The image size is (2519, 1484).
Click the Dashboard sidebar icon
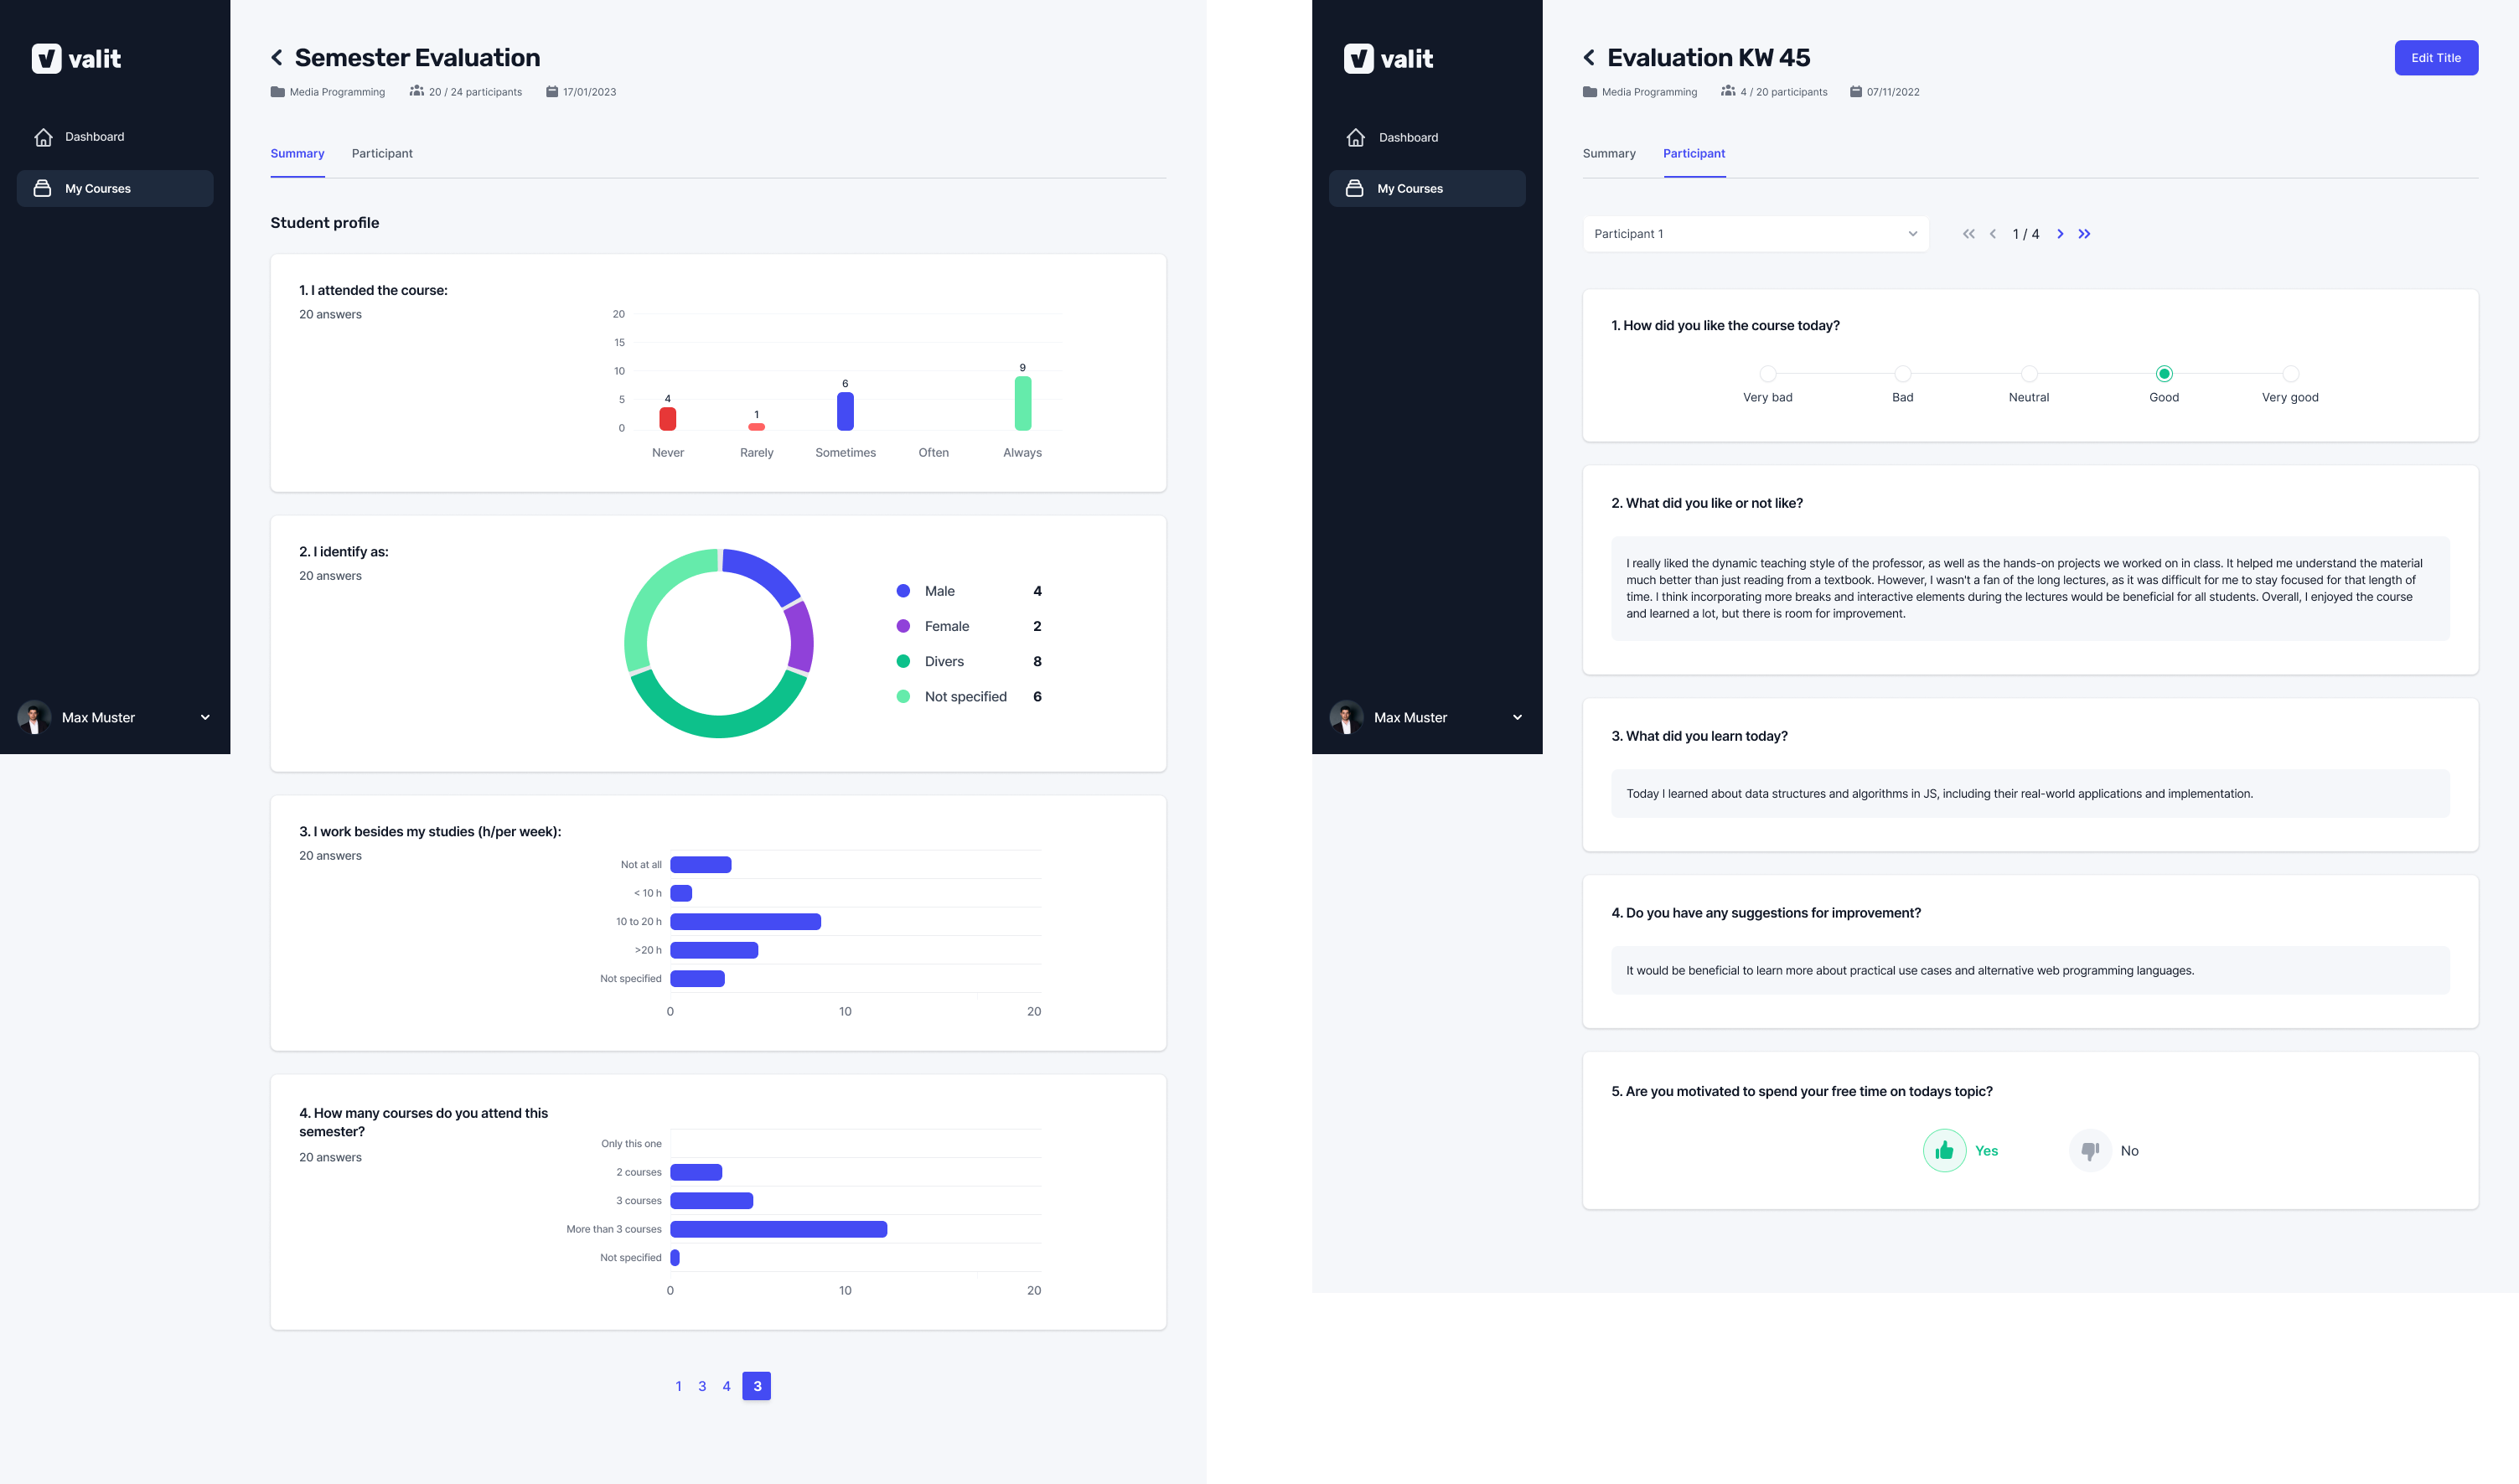pyautogui.click(x=43, y=136)
